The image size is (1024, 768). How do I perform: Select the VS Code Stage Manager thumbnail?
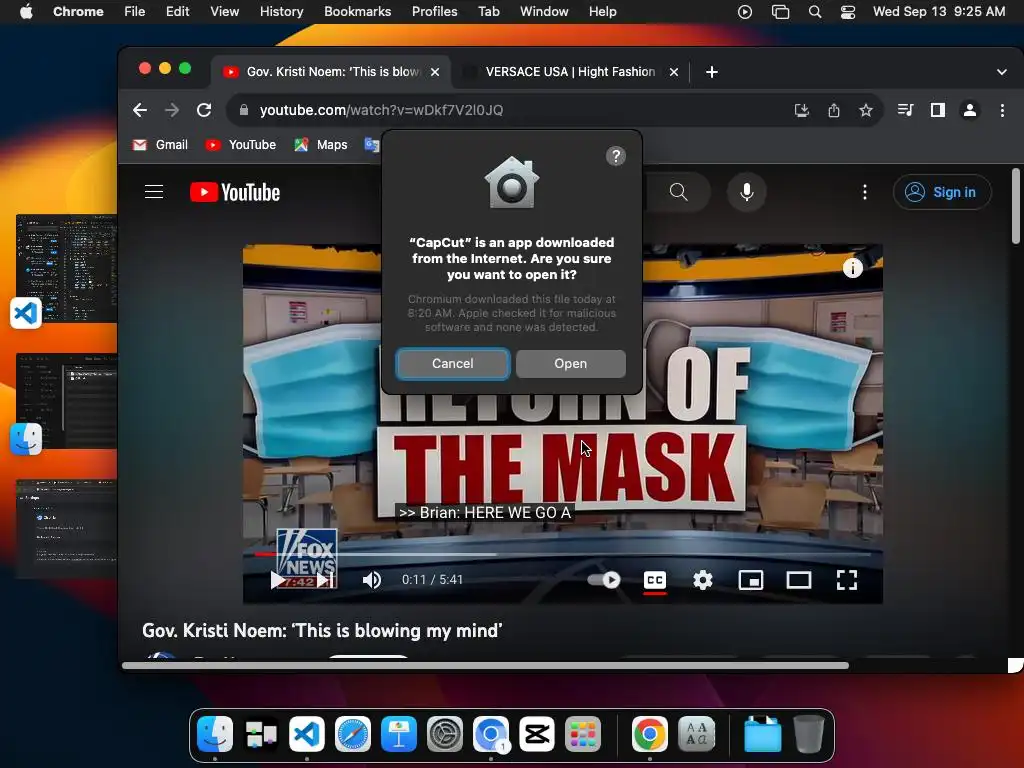click(67, 268)
